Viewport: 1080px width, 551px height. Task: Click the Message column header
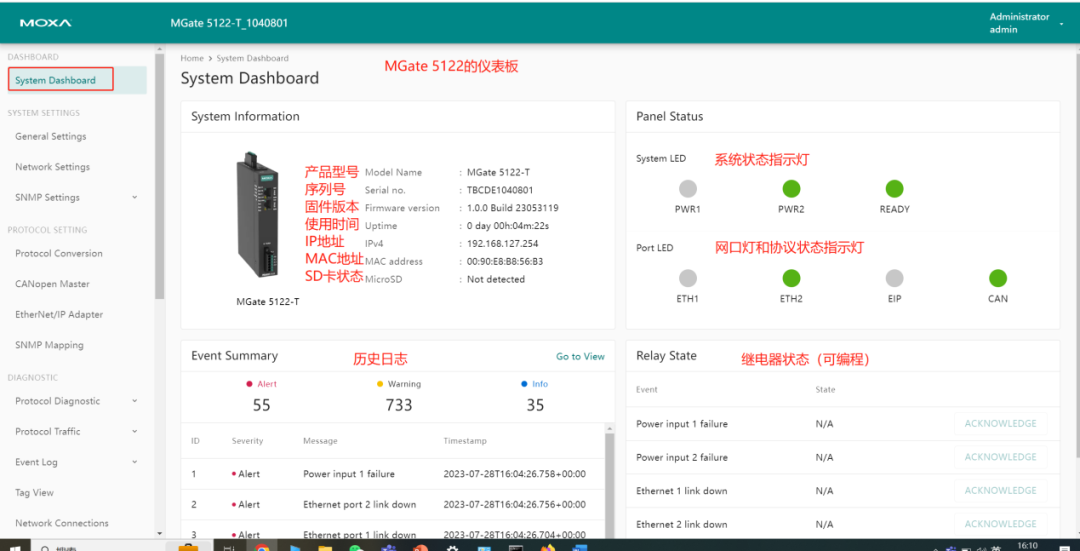[x=320, y=441]
